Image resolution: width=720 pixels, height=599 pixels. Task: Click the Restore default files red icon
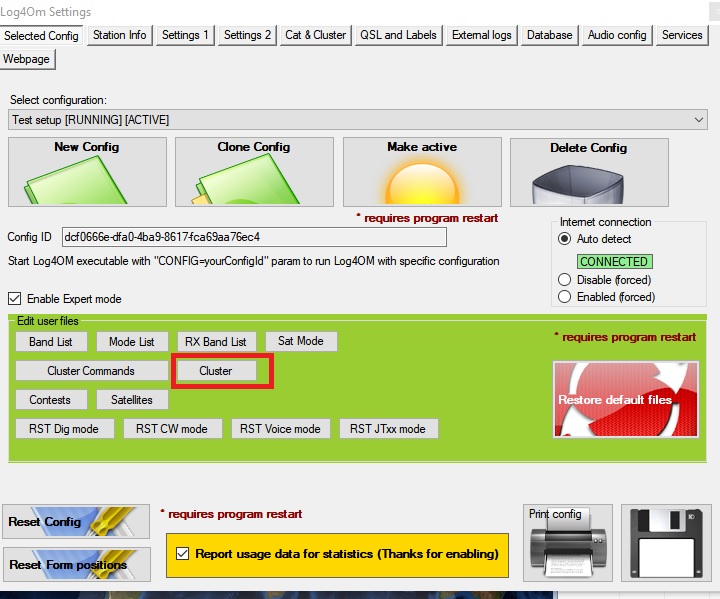[x=625, y=399]
